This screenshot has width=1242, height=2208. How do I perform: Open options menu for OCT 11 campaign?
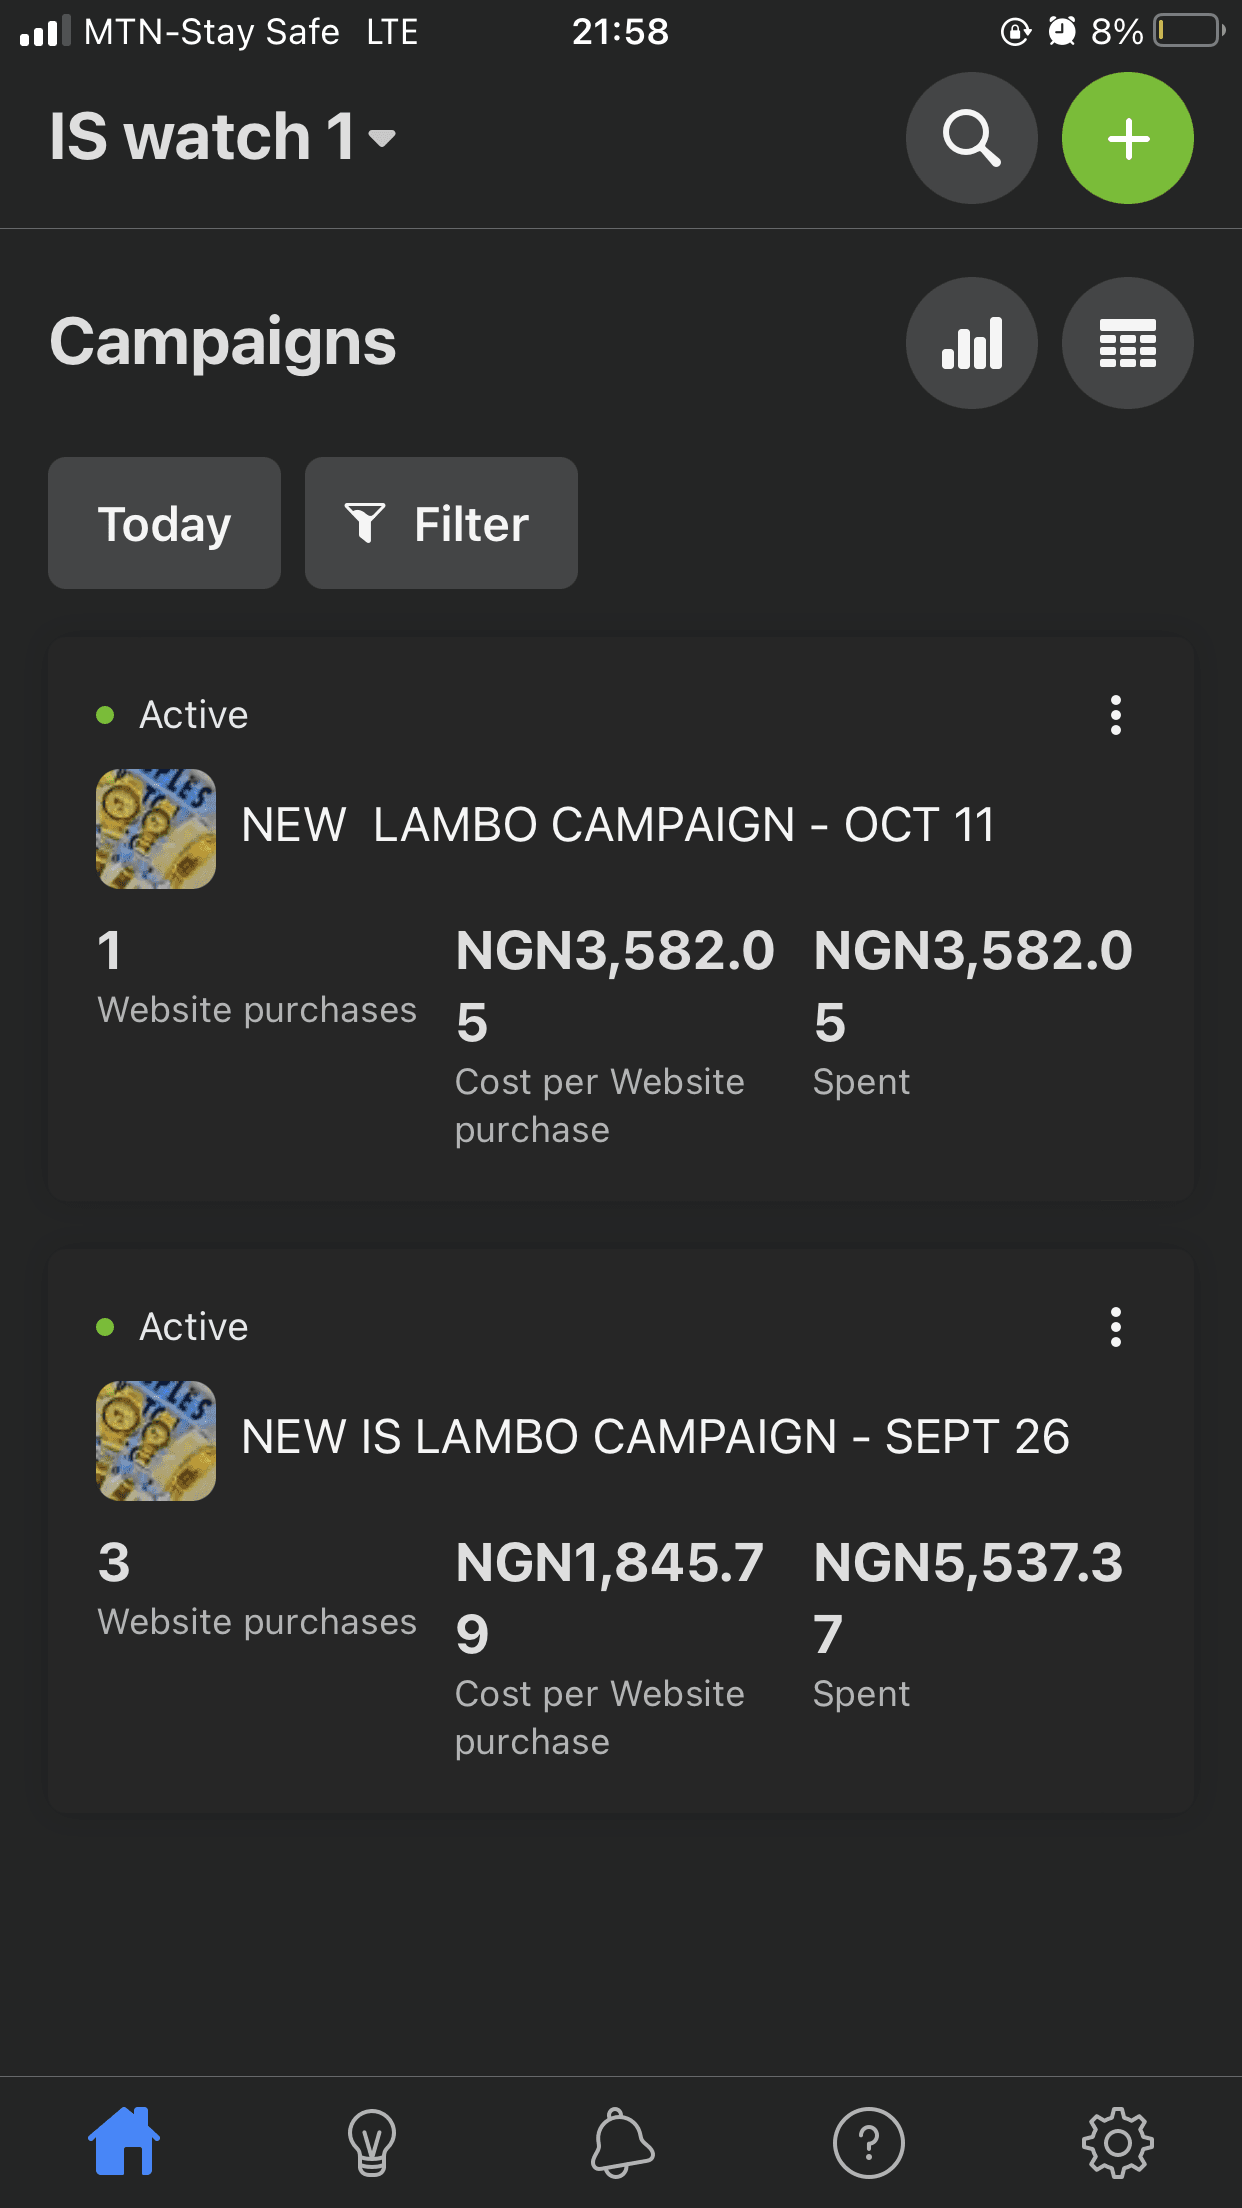(1116, 715)
